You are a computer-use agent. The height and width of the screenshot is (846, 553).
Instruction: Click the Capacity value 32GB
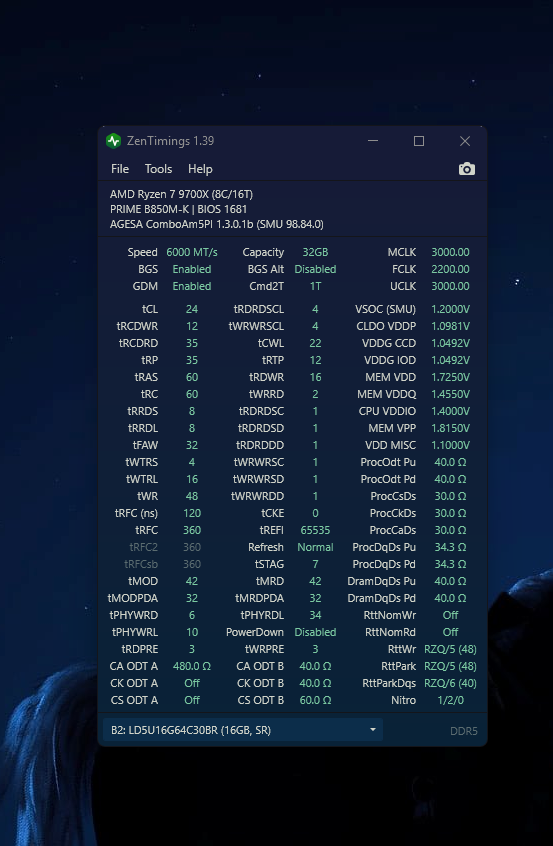[x=315, y=252]
